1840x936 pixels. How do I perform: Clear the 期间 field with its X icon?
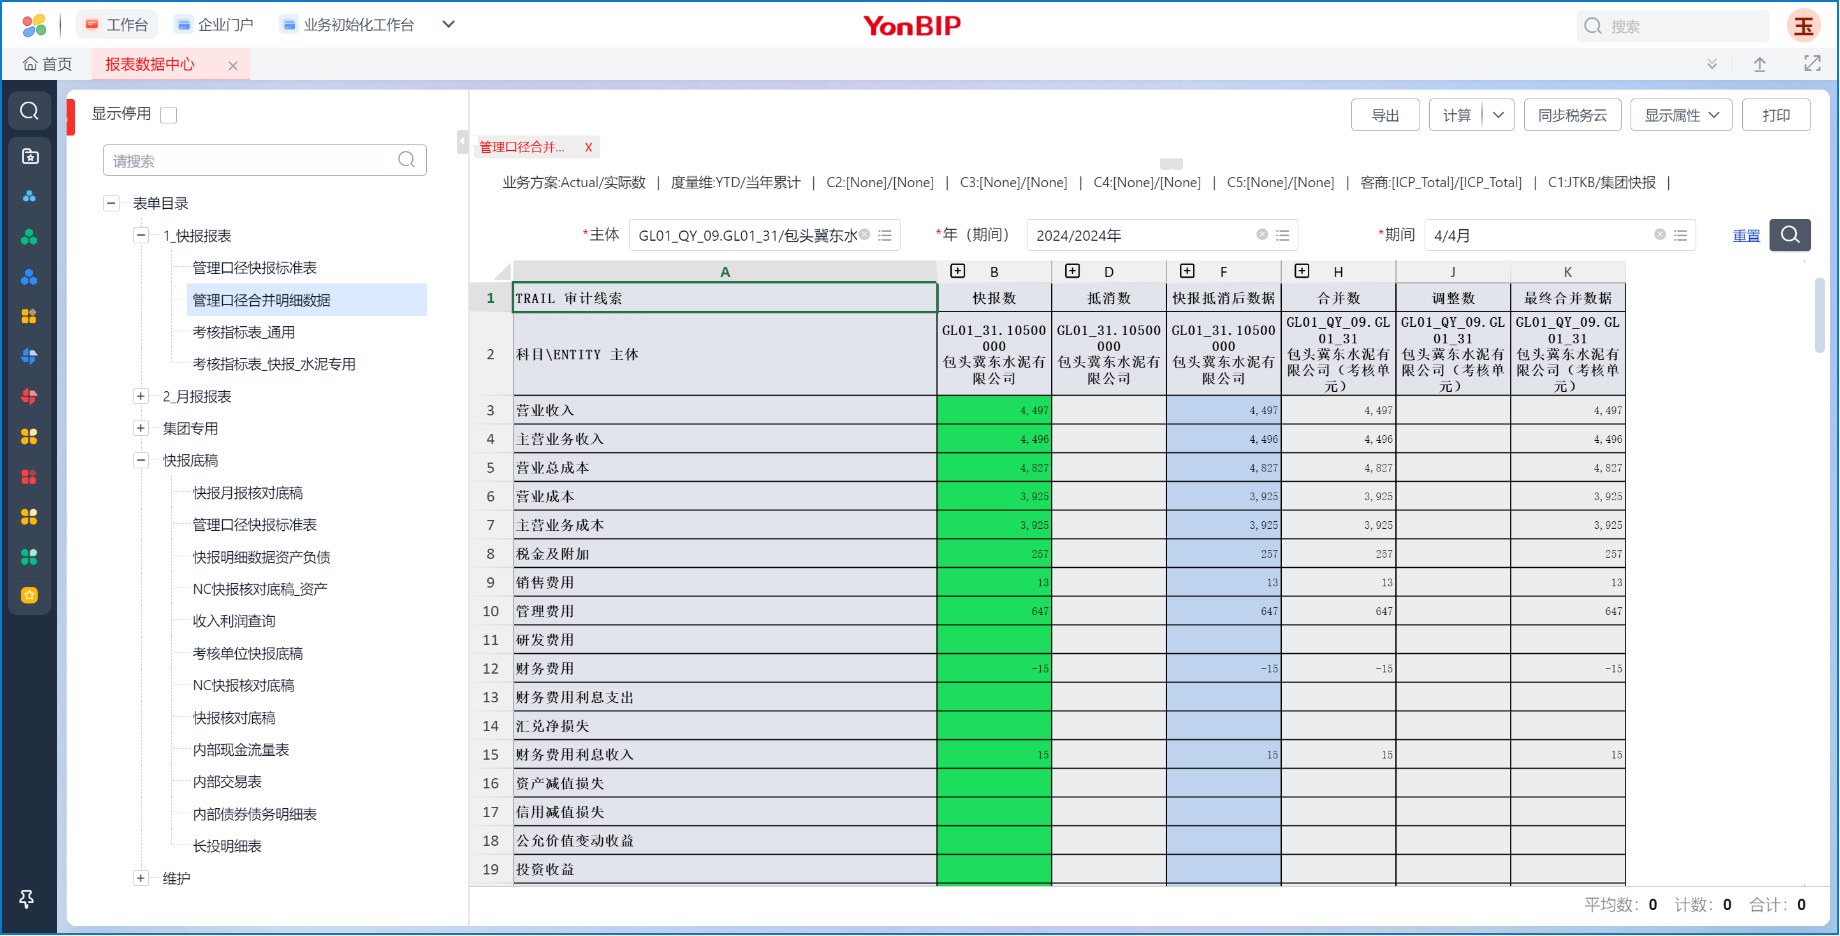click(1660, 235)
